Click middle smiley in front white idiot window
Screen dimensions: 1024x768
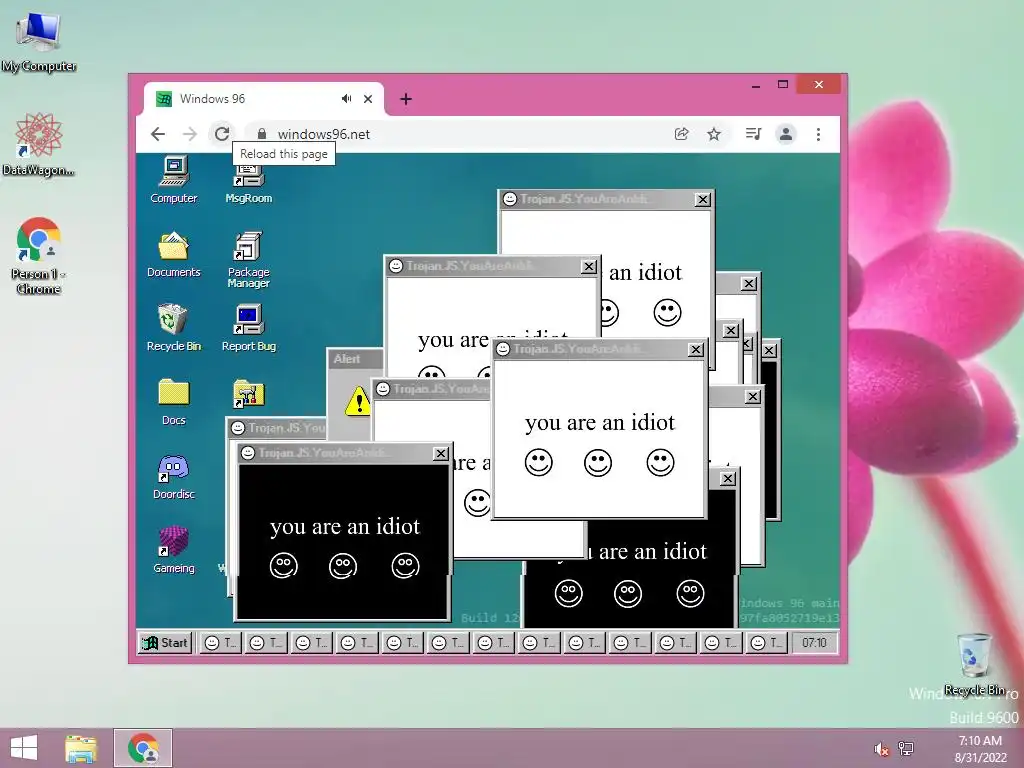click(598, 462)
